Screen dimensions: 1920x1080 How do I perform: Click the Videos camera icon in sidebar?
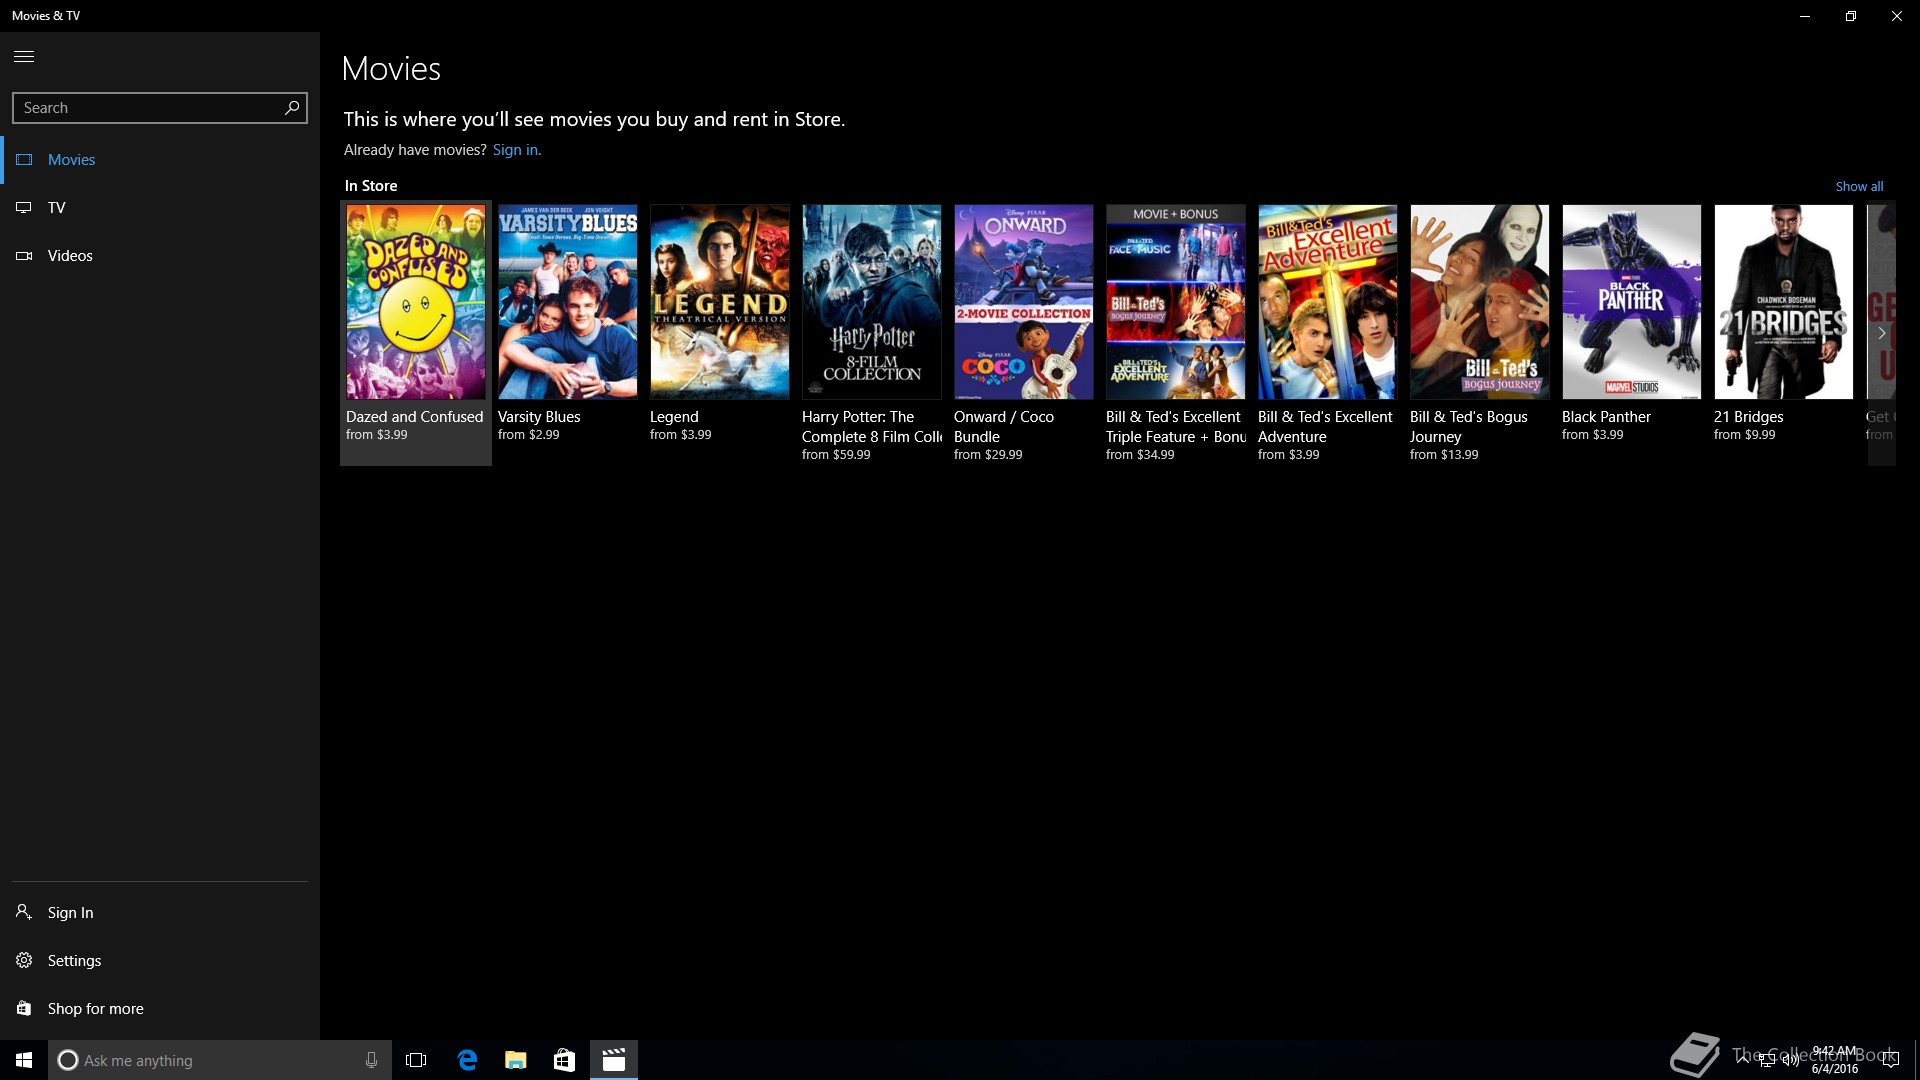pyautogui.click(x=24, y=256)
